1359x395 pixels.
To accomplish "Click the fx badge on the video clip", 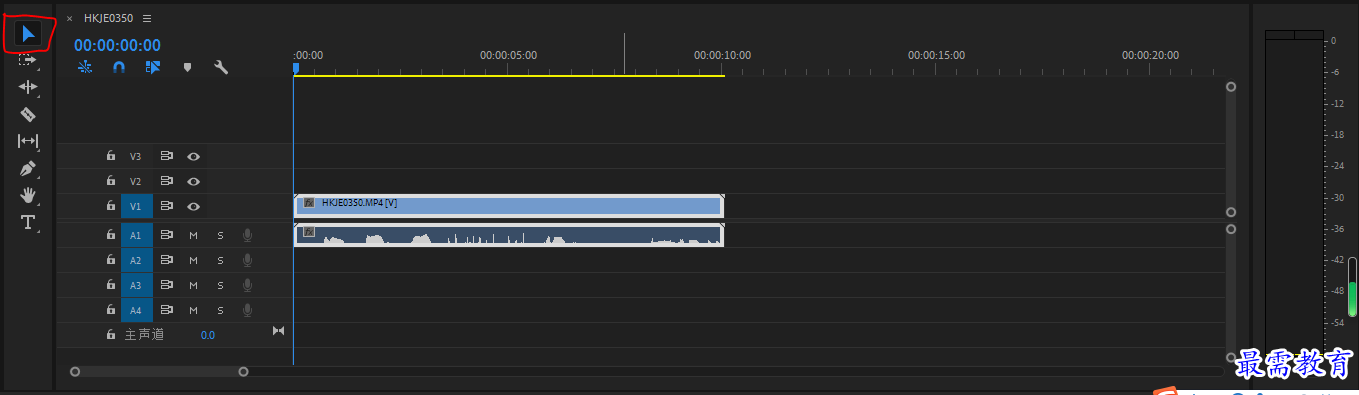I will 309,202.
